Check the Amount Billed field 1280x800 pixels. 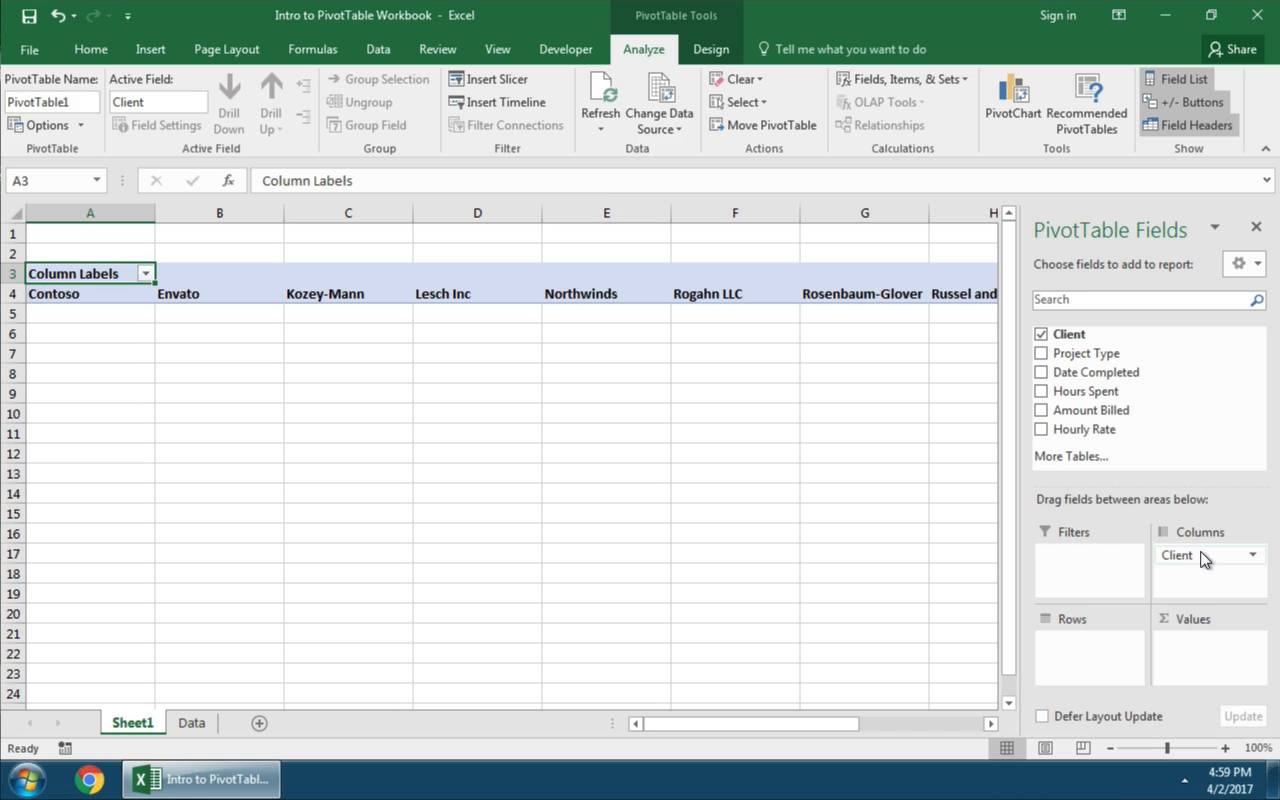(1041, 410)
